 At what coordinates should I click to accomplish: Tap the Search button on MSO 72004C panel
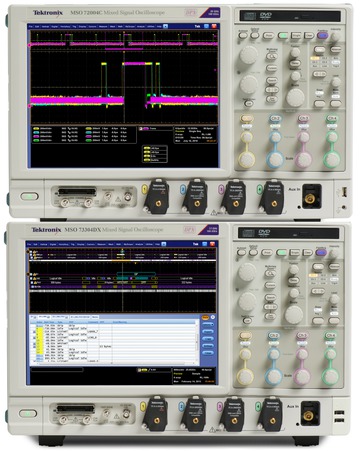[x=272, y=80]
